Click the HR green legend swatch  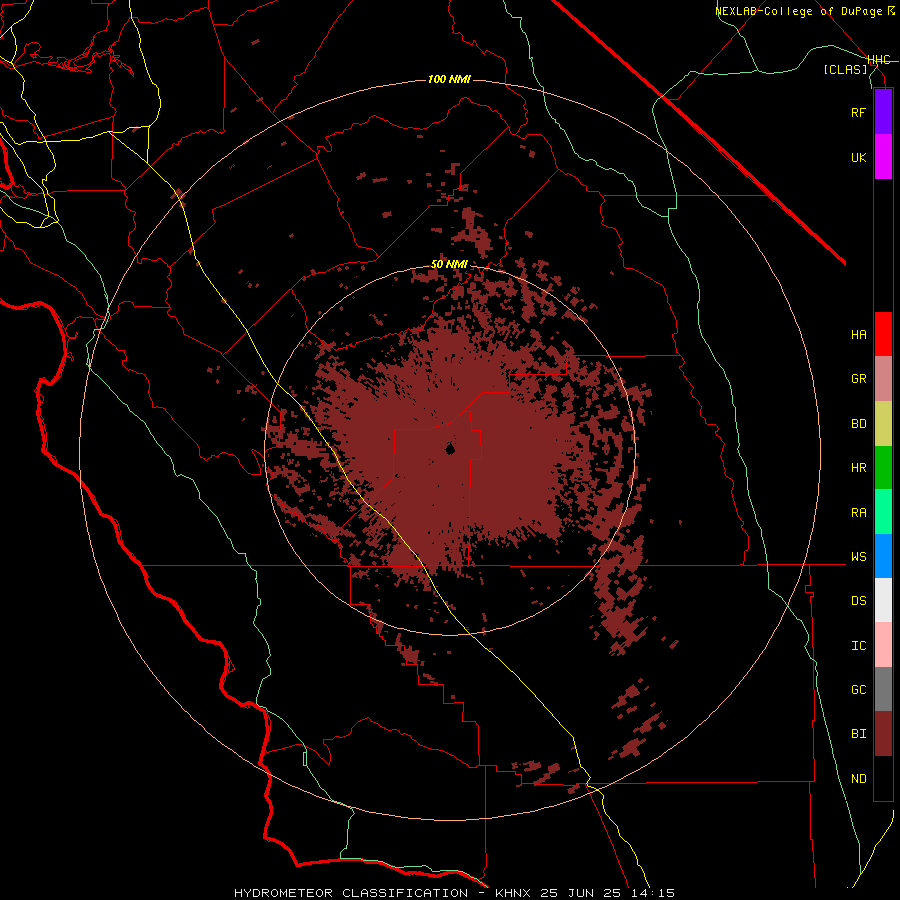pos(883,468)
